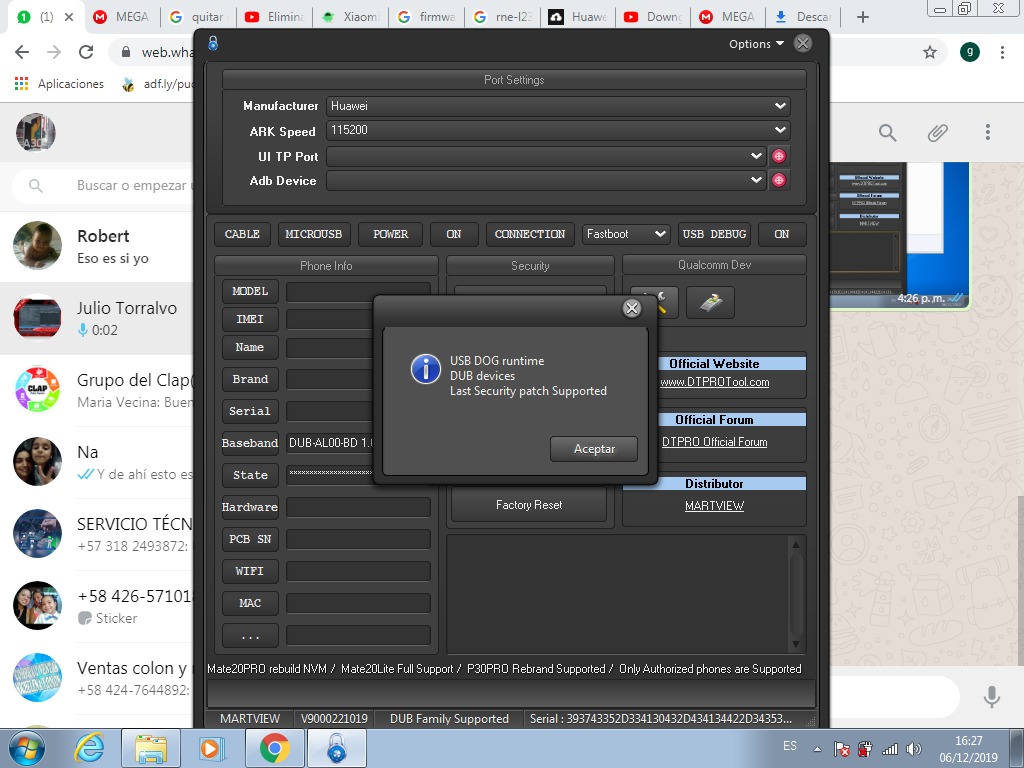Close the DTPRO tool window
Viewport: 1024px width, 768px height.
coord(803,44)
